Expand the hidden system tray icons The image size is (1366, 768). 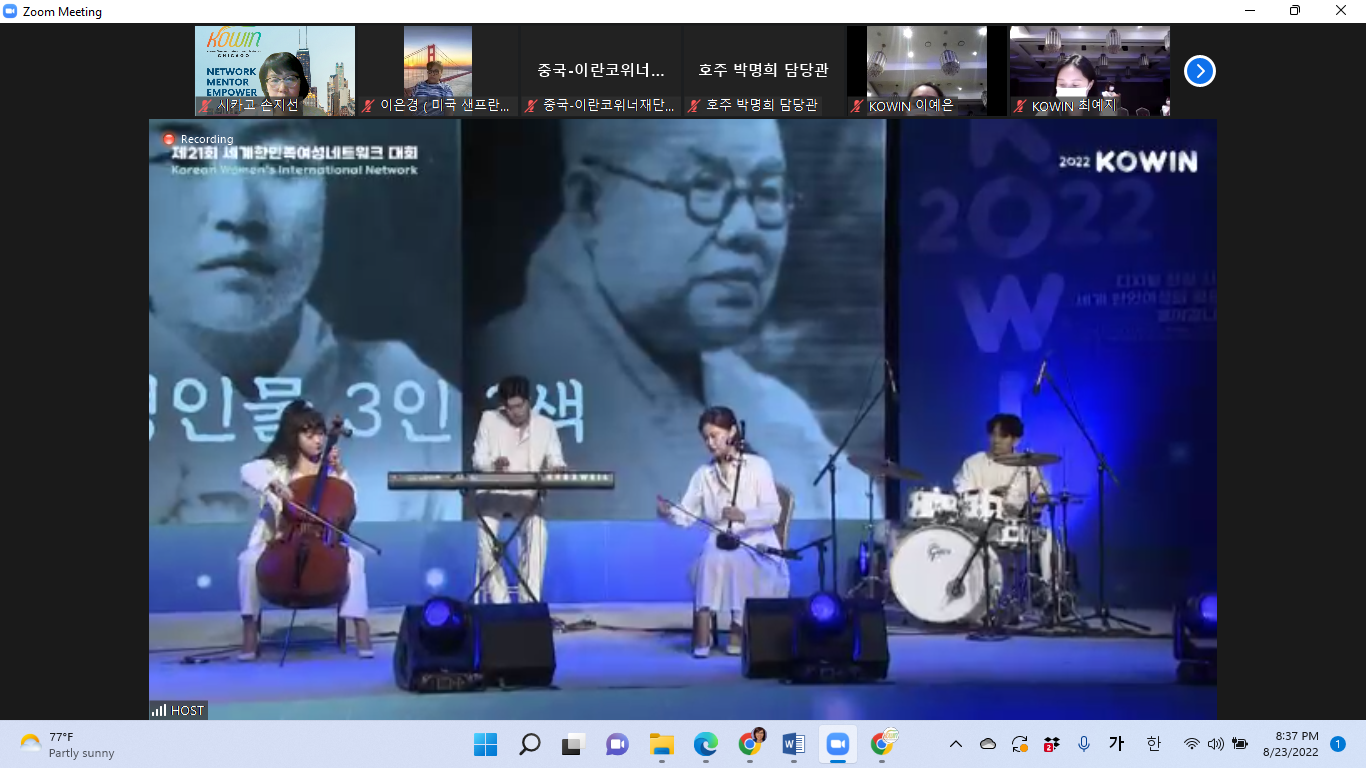(956, 744)
